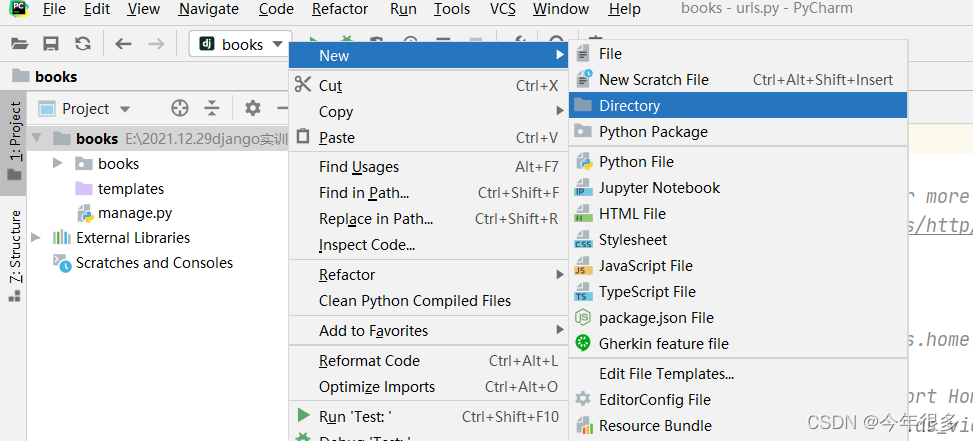The width and height of the screenshot is (973, 441).
Task: Choose Directory in New submenu
Action: [738, 105]
